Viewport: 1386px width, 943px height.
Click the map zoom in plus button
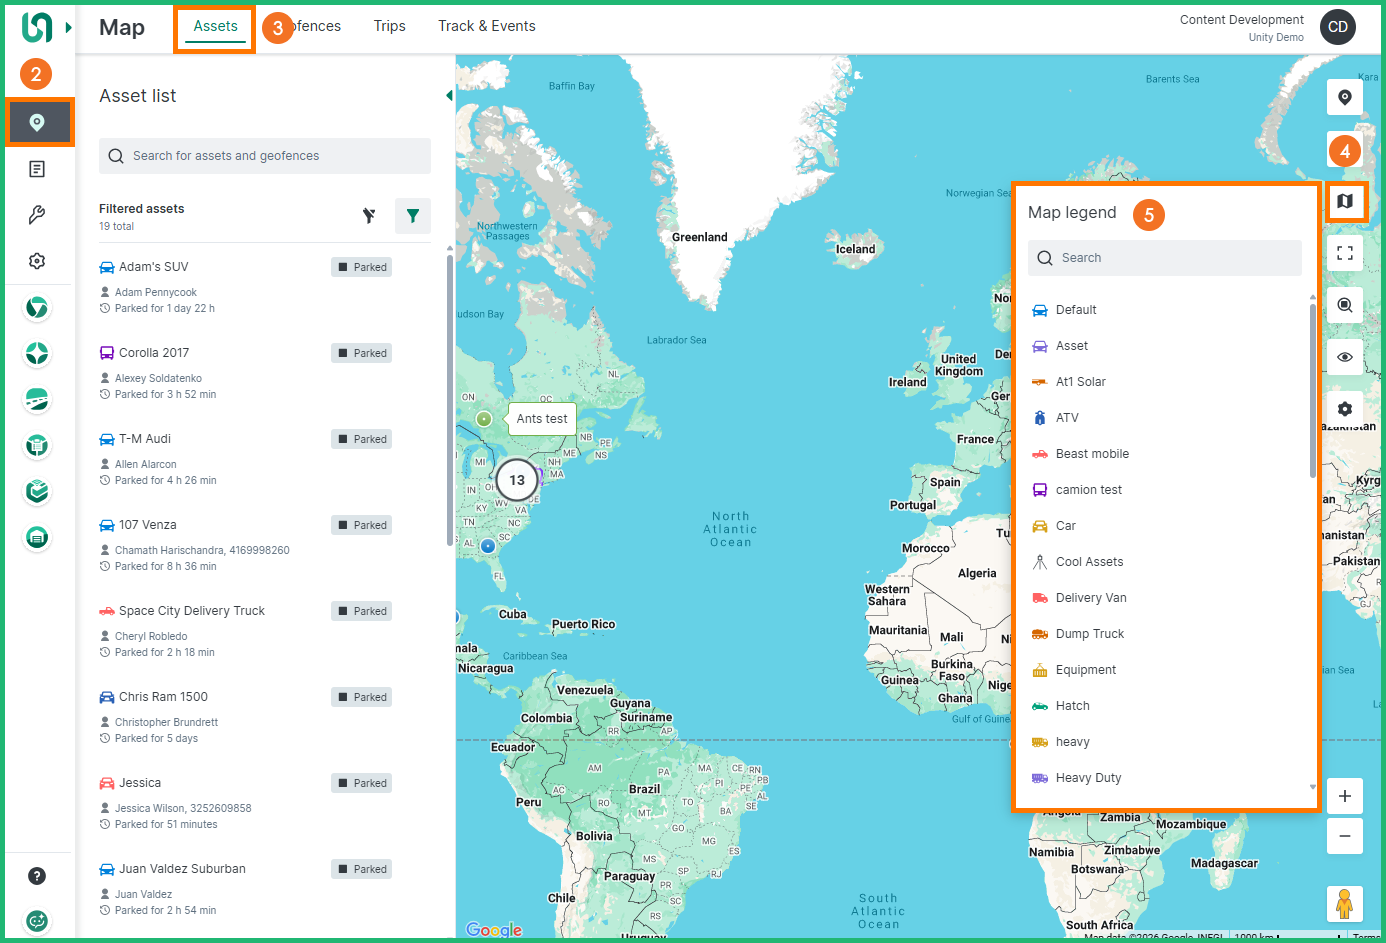click(1345, 796)
